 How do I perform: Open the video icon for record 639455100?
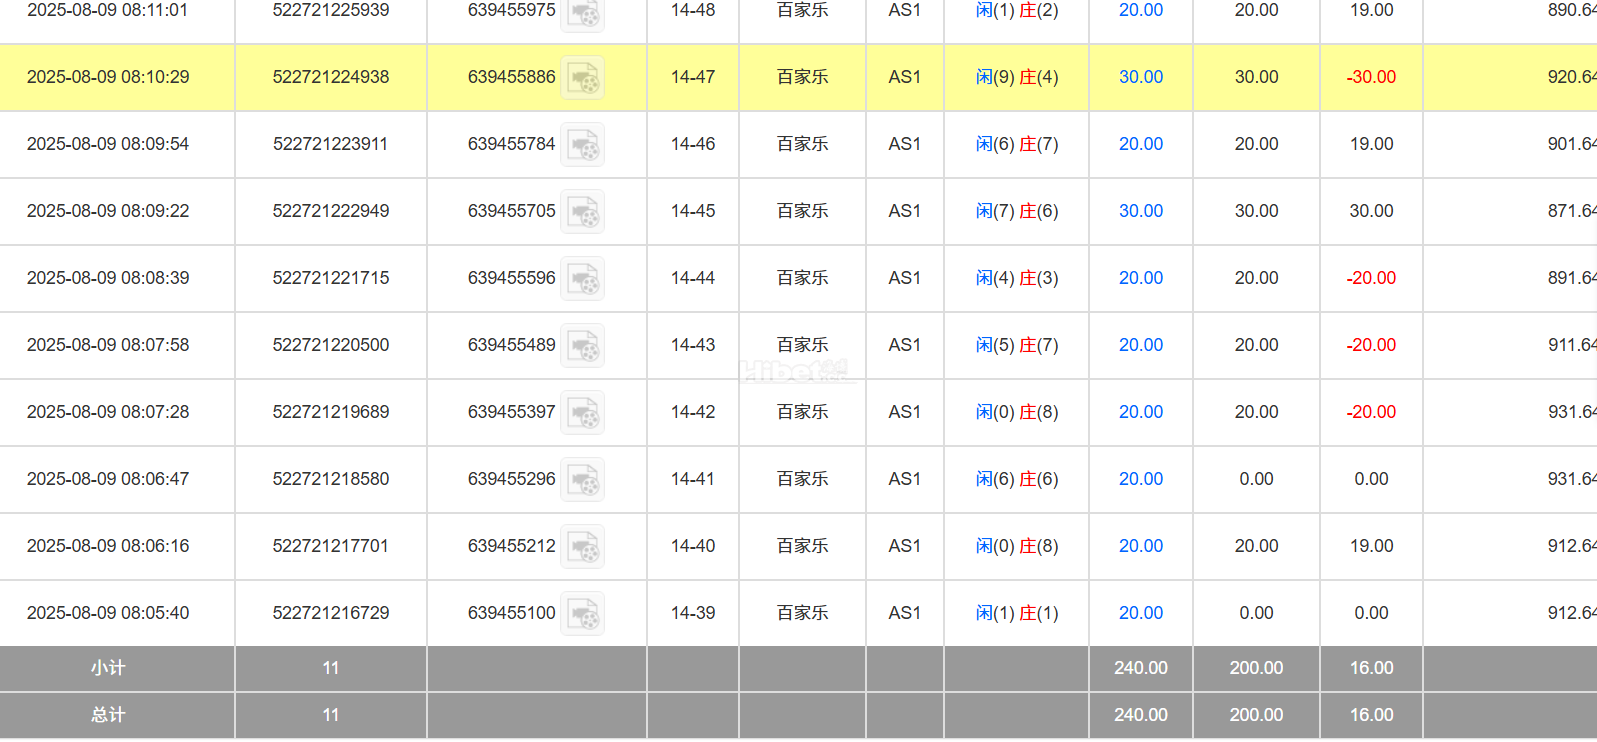coord(582,614)
